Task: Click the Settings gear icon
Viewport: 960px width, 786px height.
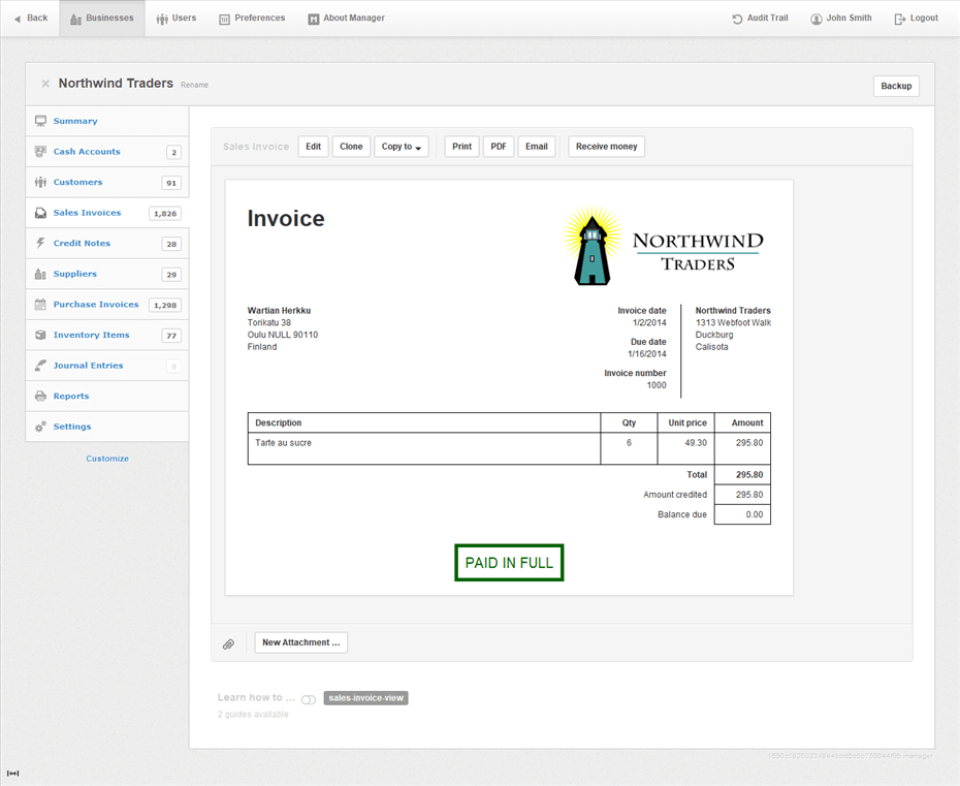Action: 40,426
